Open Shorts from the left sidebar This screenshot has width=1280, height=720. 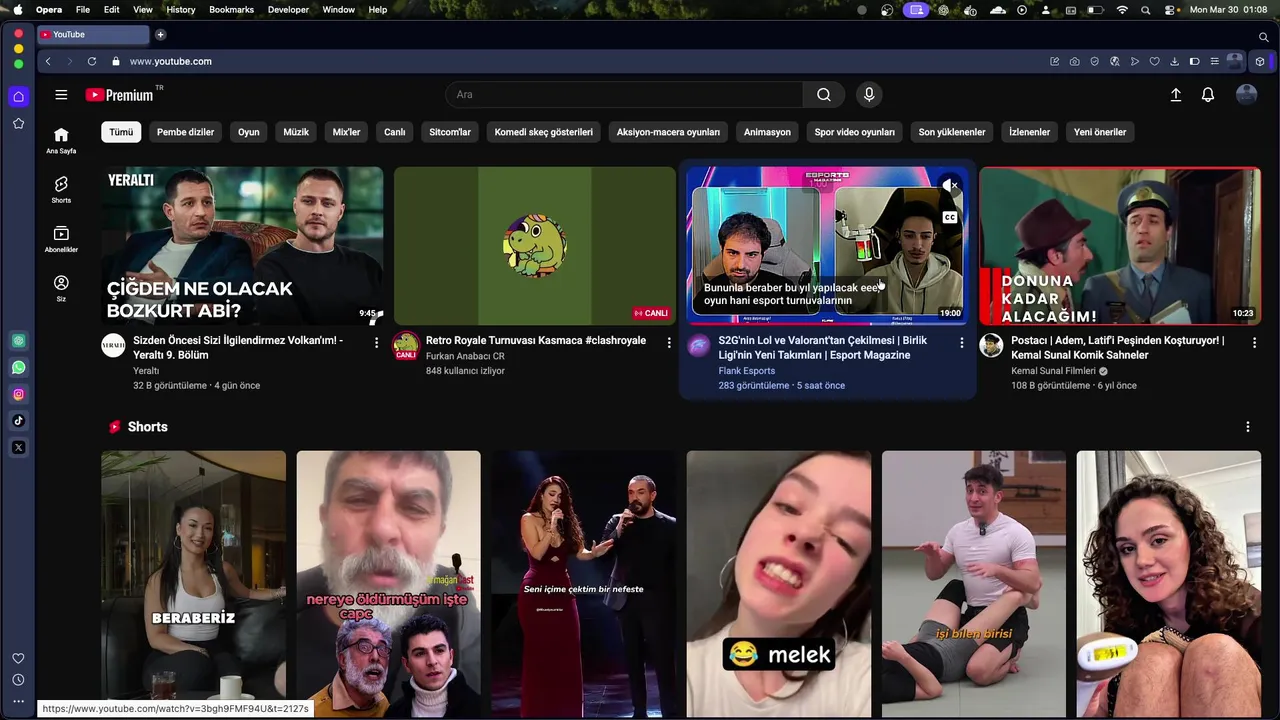(x=61, y=190)
